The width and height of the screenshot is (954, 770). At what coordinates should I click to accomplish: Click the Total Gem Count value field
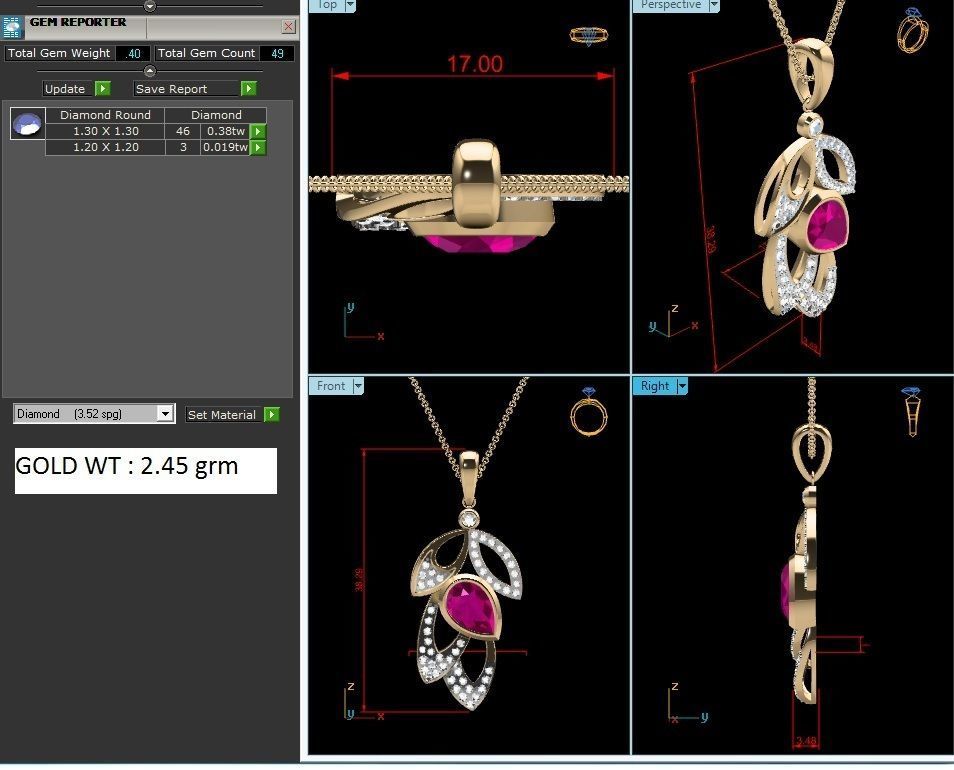(277, 54)
